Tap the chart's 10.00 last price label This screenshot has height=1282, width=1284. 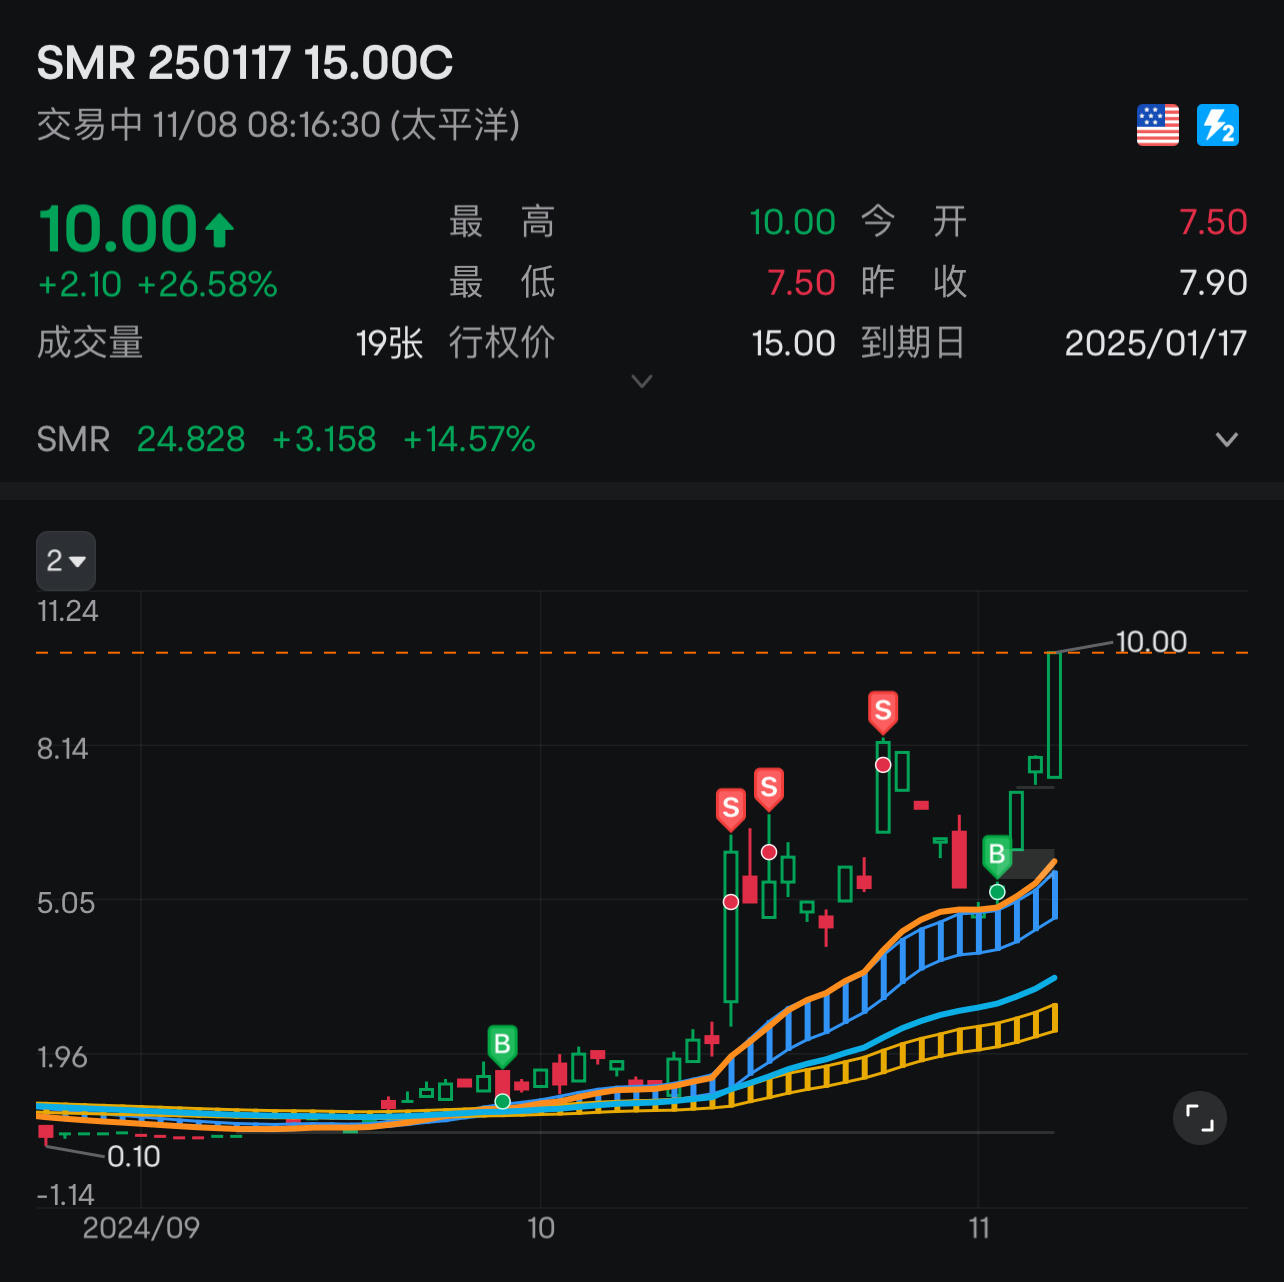(1151, 641)
